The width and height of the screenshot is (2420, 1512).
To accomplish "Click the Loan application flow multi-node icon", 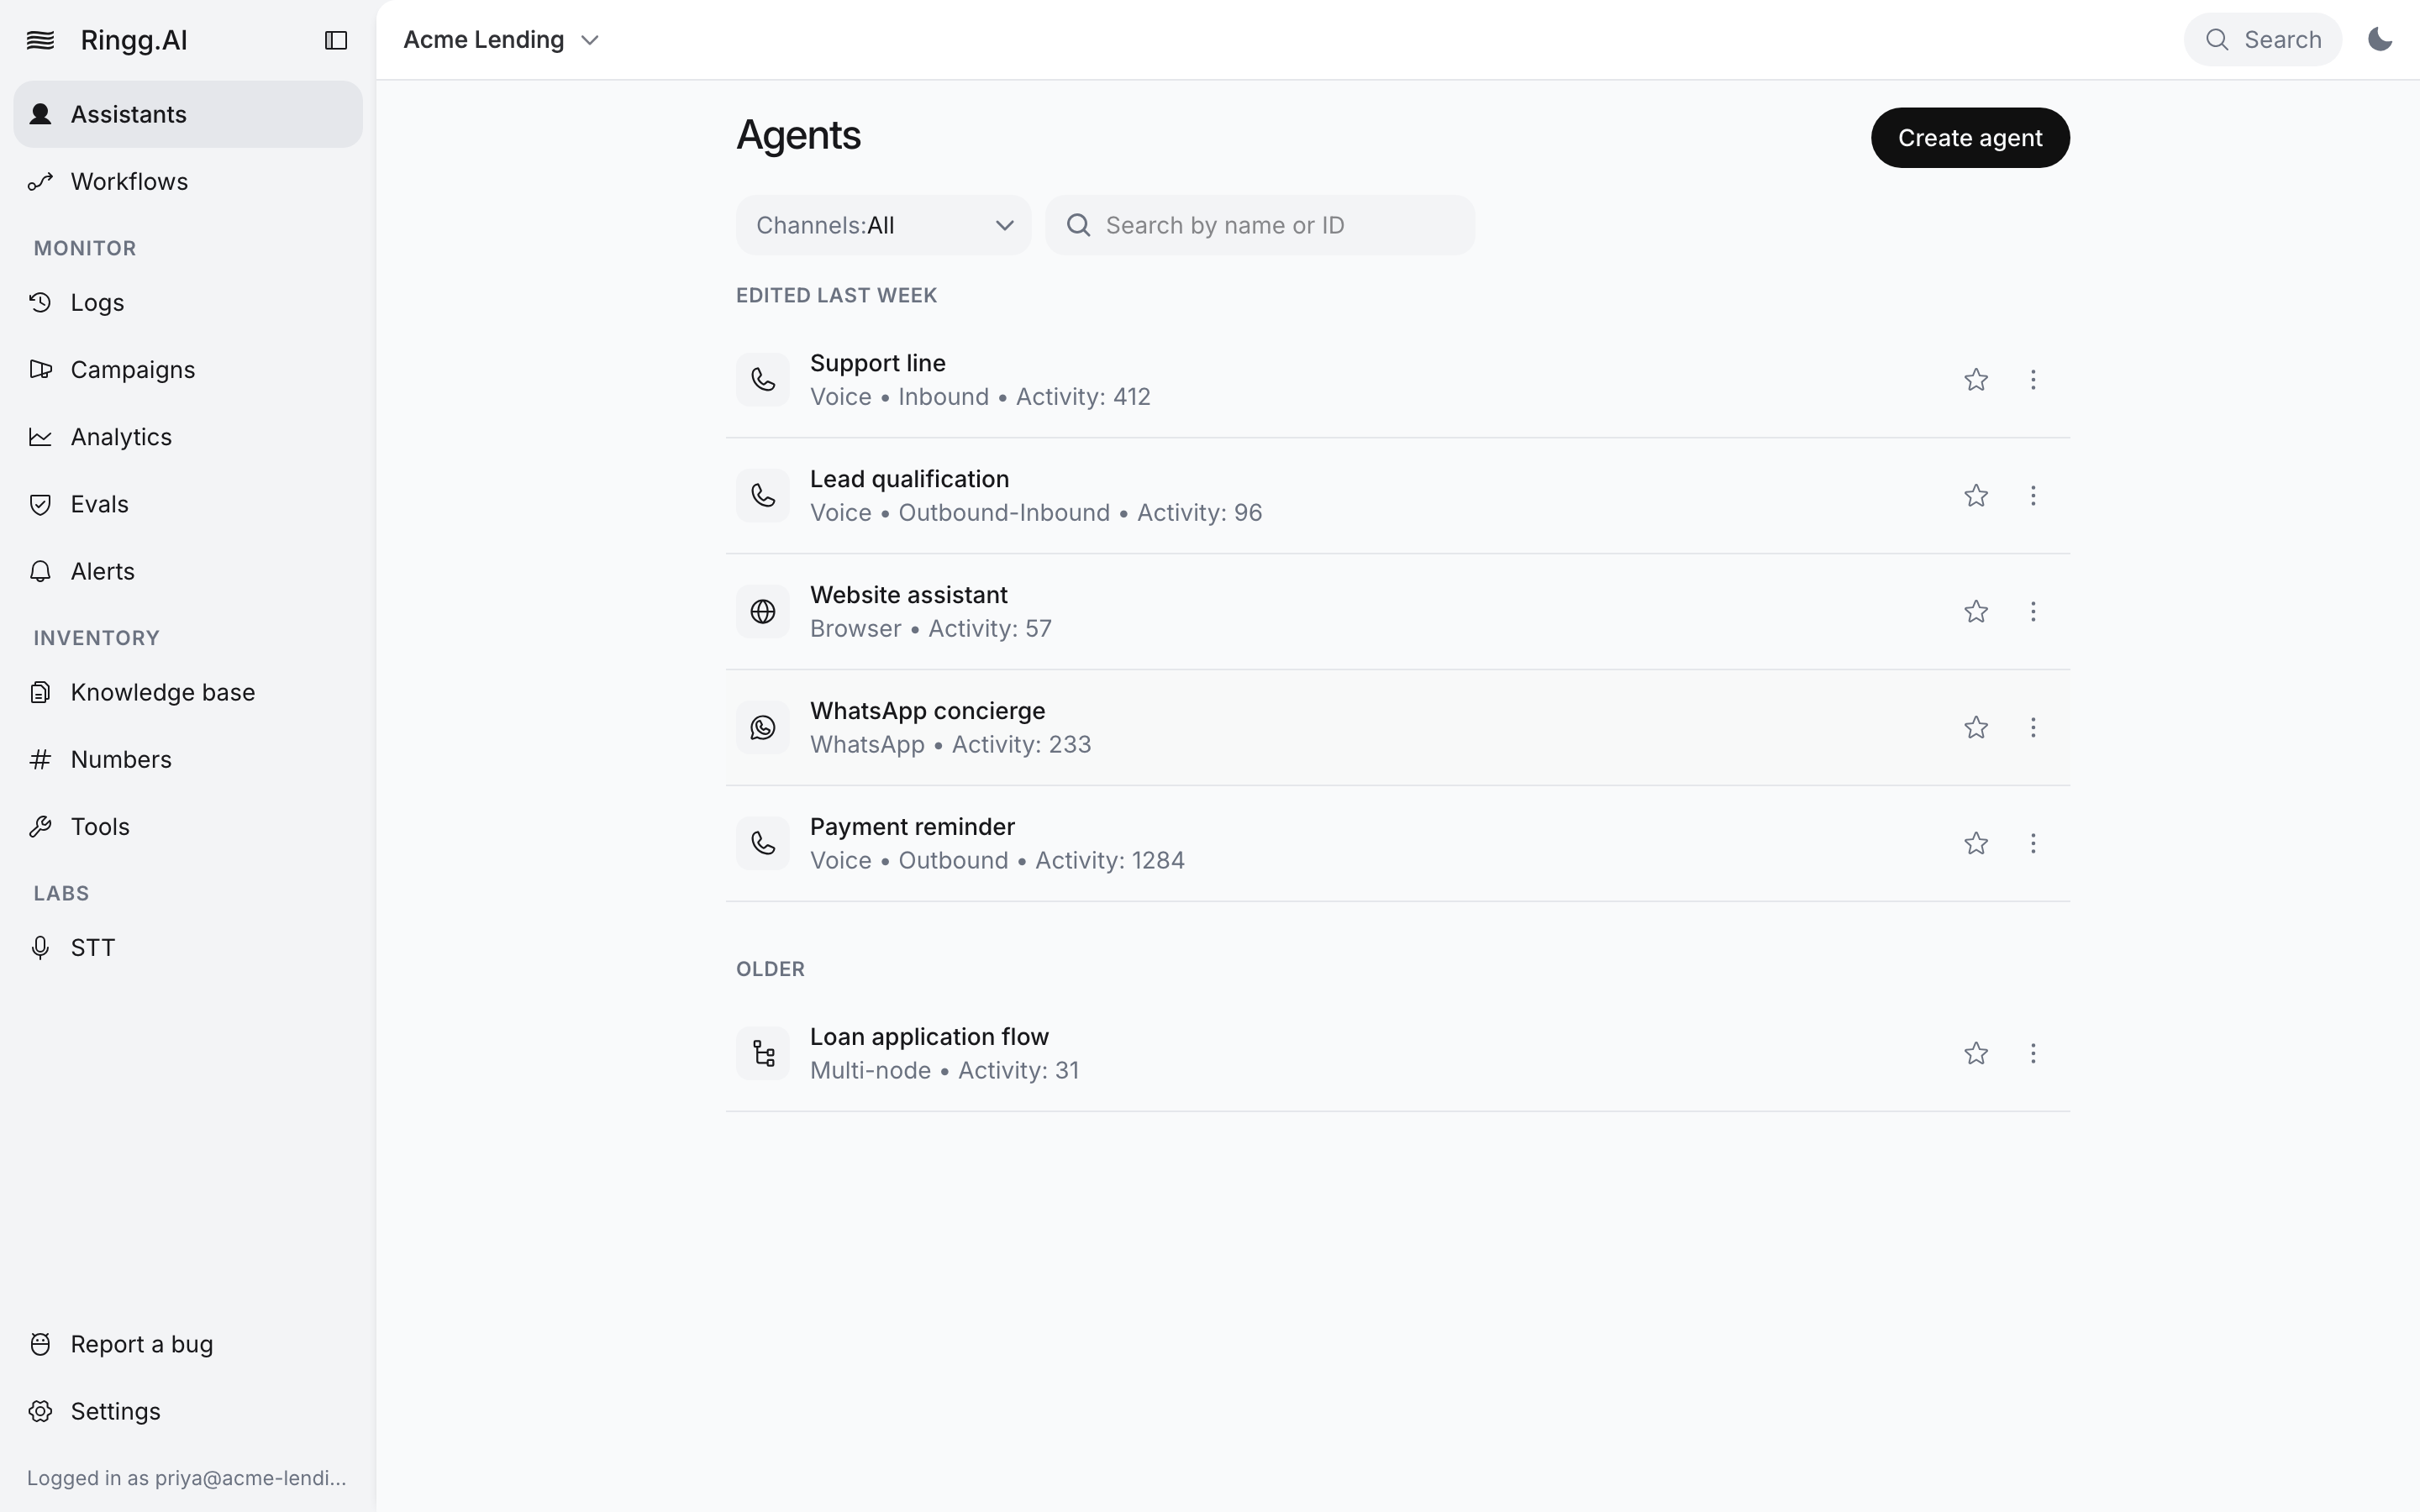I will [763, 1054].
